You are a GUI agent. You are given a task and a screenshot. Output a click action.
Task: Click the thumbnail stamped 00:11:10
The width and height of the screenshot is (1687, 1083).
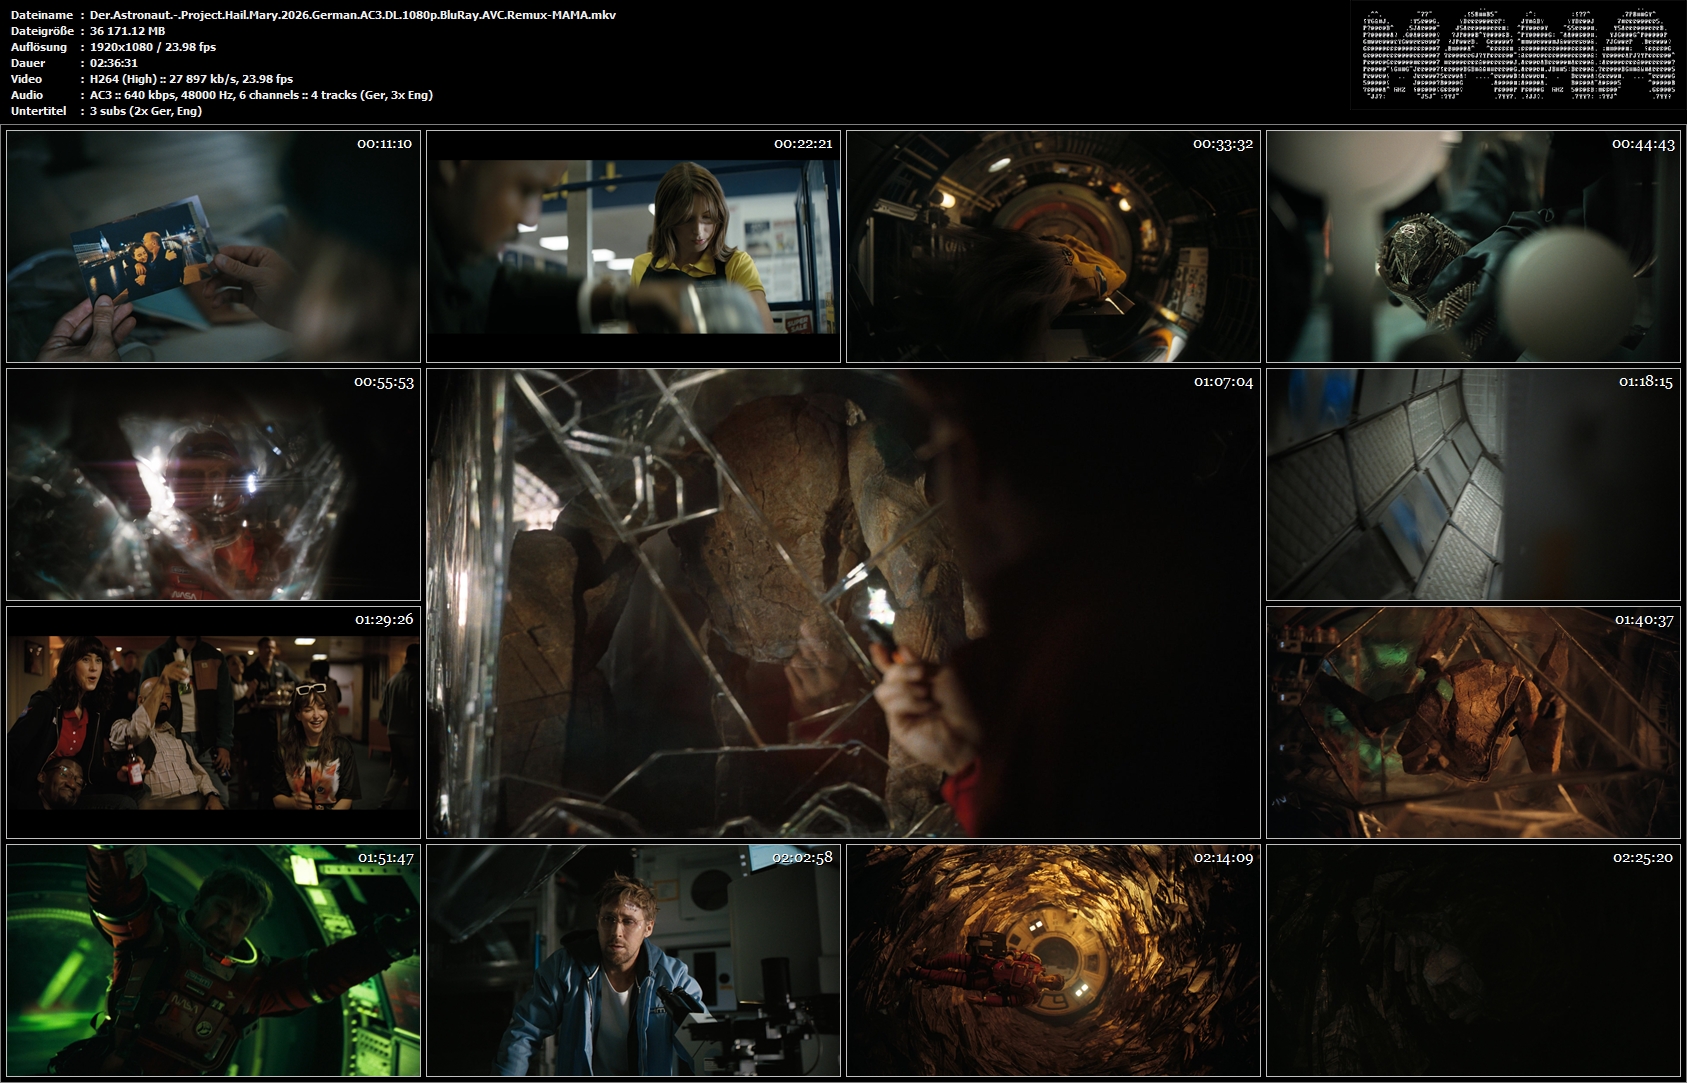tap(213, 246)
